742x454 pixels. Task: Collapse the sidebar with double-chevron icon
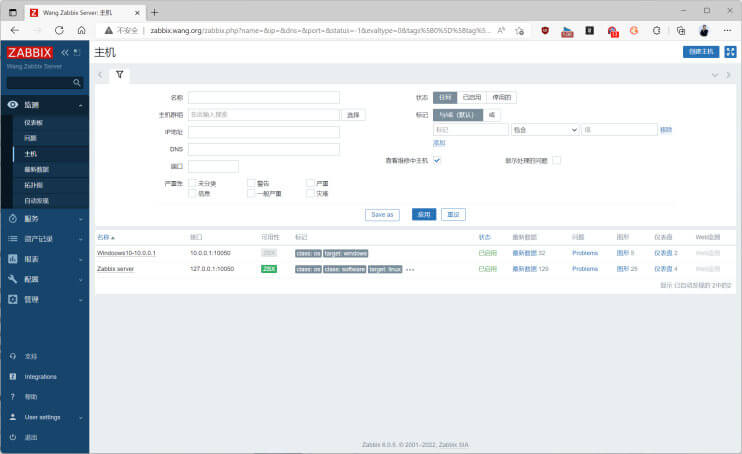point(65,53)
